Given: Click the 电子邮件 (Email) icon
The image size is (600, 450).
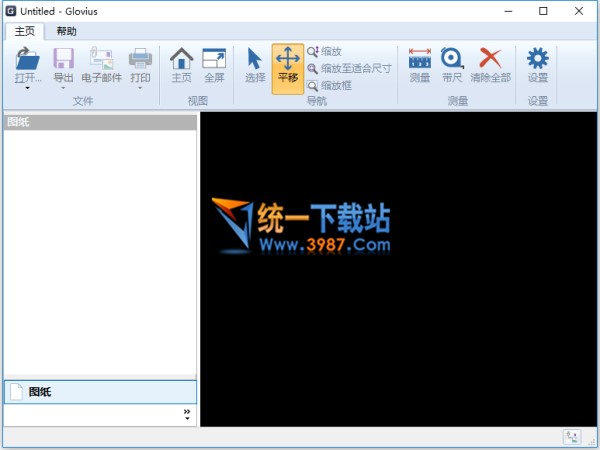Looking at the screenshot, I should click(101, 60).
